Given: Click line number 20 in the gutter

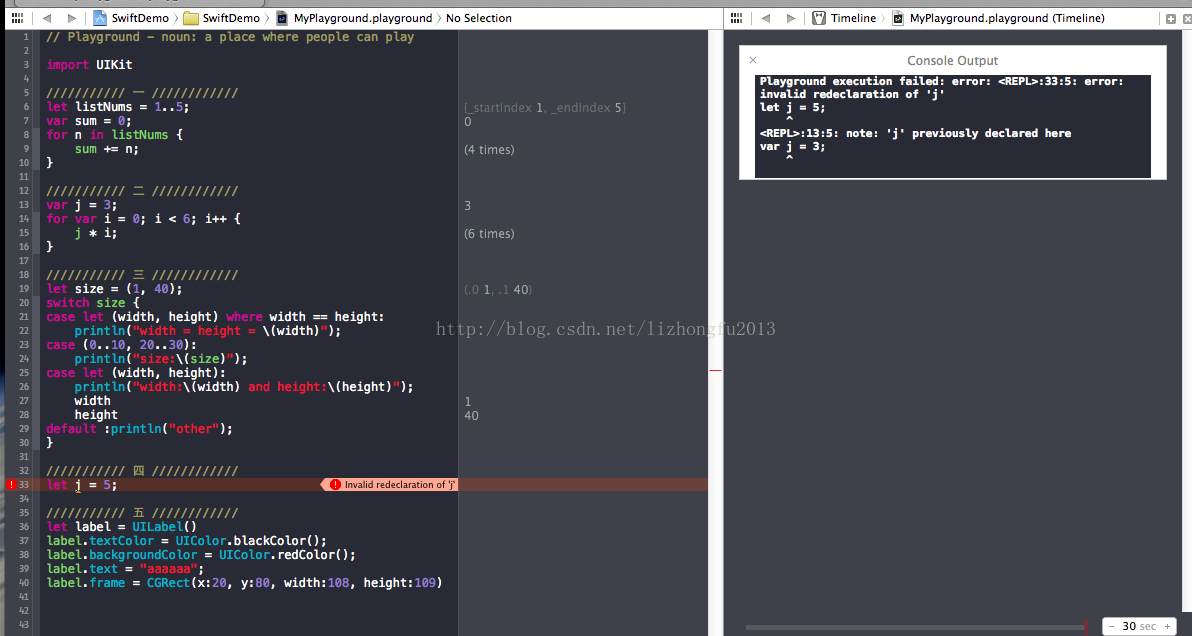Looking at the screenshot, I should [24, 302].
